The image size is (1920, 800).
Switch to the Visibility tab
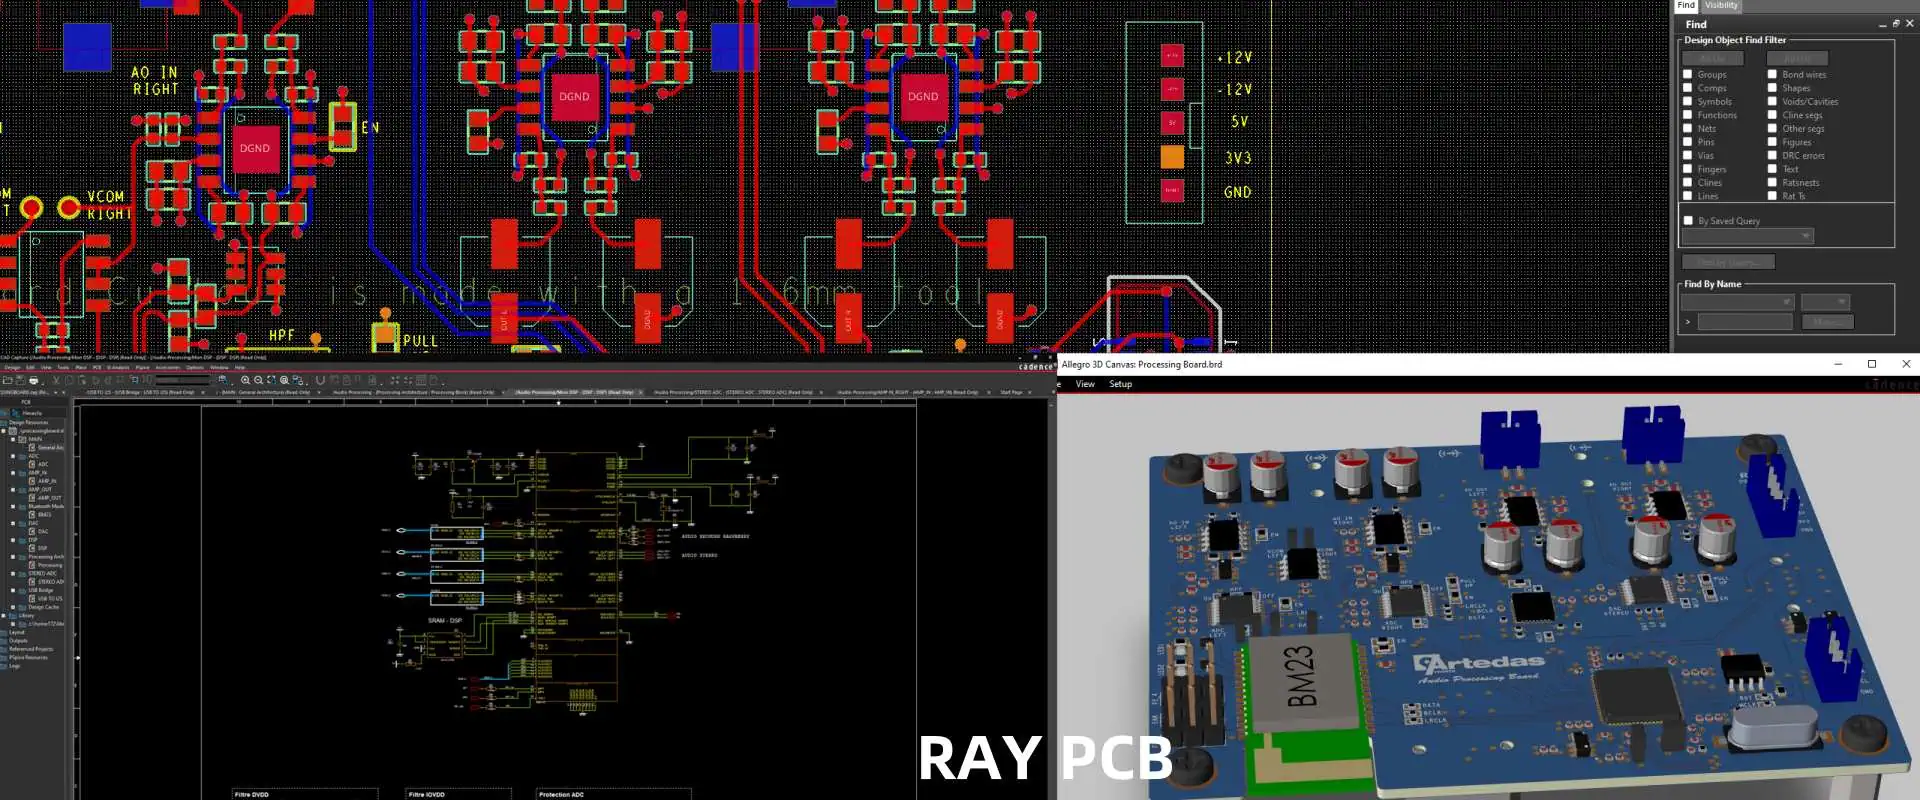pyautogui.click(x=1721, y=6)
